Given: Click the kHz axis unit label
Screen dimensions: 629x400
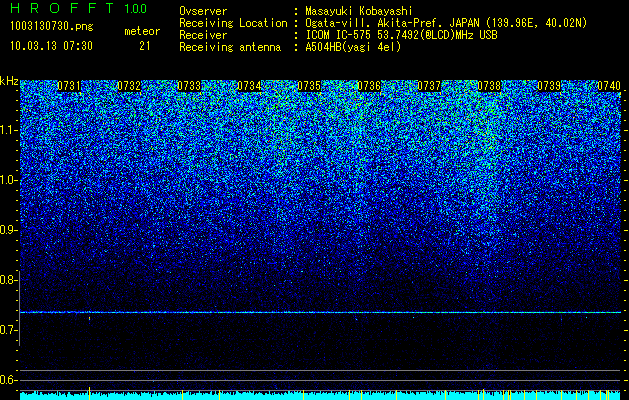Looking at the screenshot, I should (9, 81).
